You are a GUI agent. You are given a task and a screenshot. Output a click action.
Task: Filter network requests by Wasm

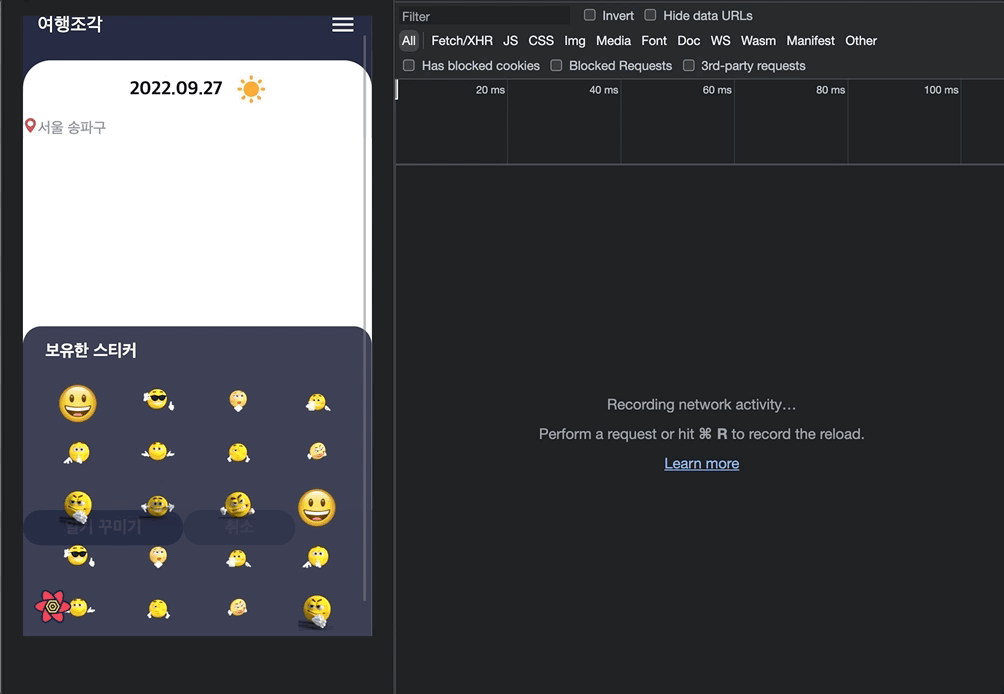(758, 41)
